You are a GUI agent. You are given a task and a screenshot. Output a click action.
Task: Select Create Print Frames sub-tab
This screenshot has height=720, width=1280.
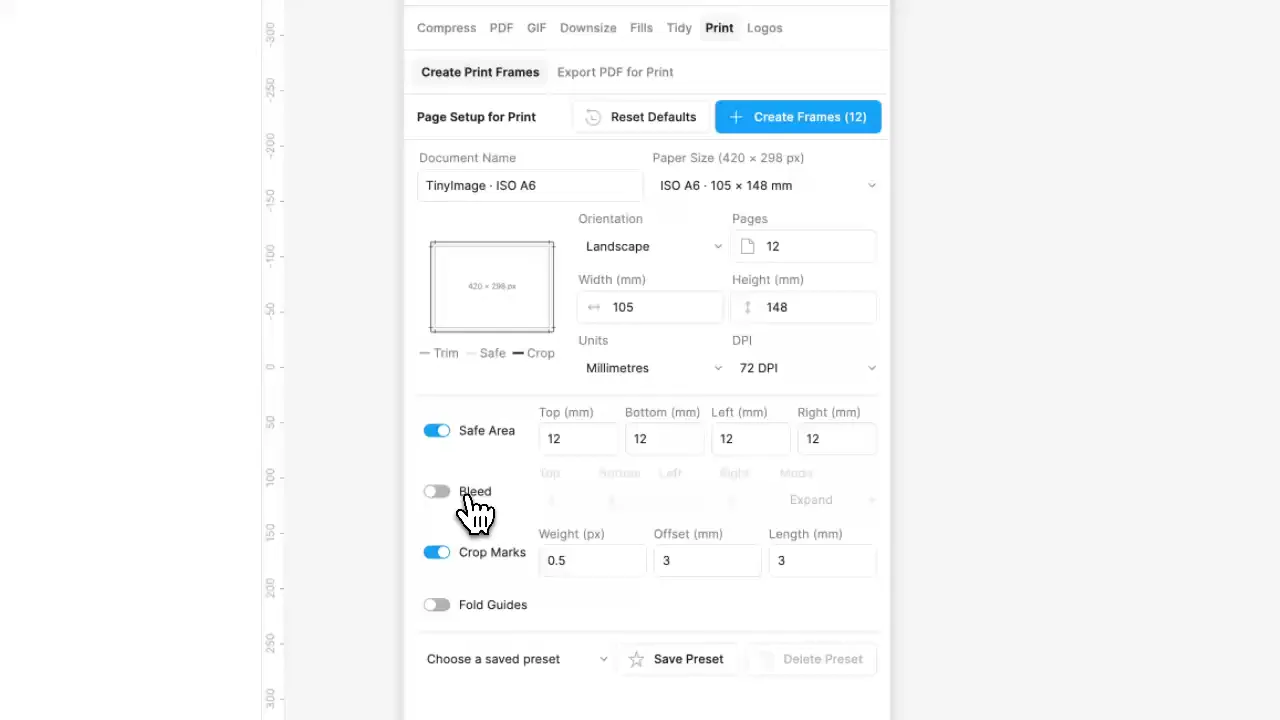coord(480,72)
